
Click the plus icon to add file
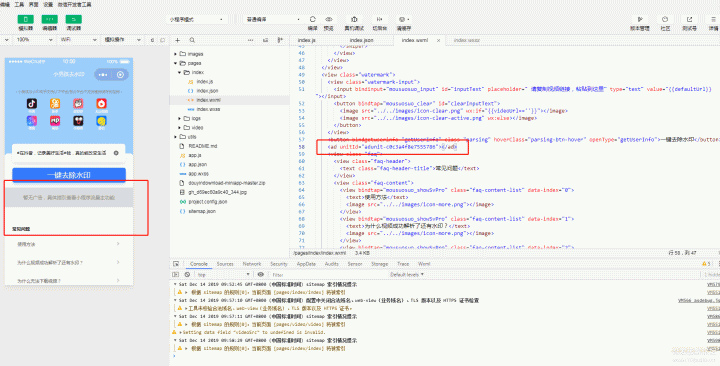pyautogui.click(x=178, y=40)
